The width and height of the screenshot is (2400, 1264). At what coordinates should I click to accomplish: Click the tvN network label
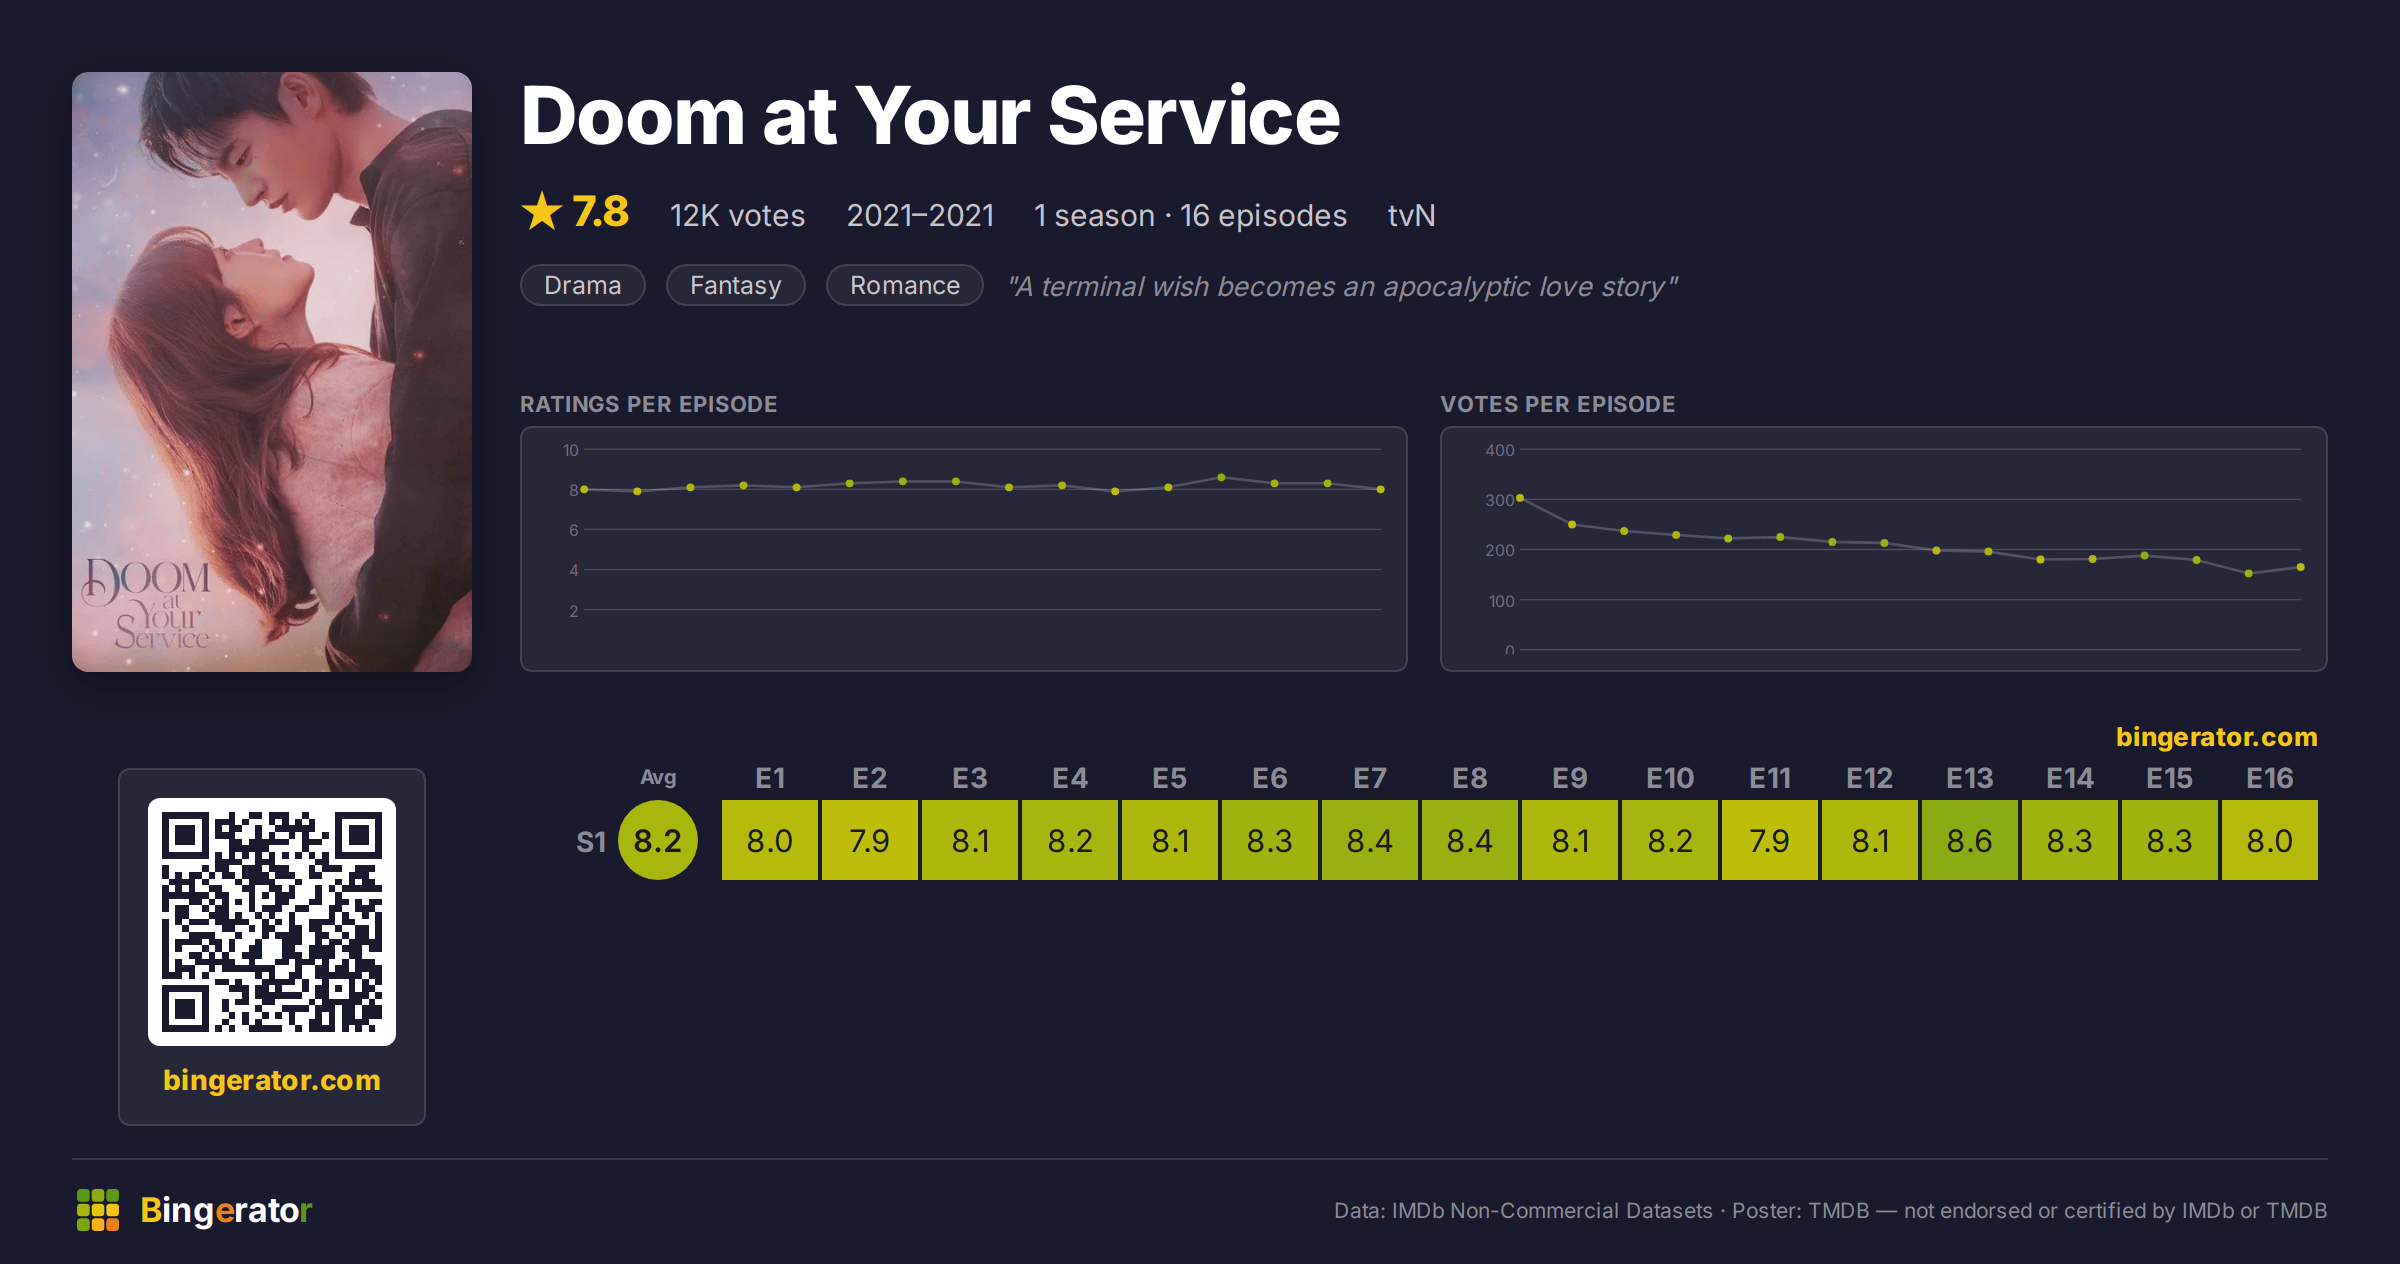pyautogui.click(x=1411, y=215)
